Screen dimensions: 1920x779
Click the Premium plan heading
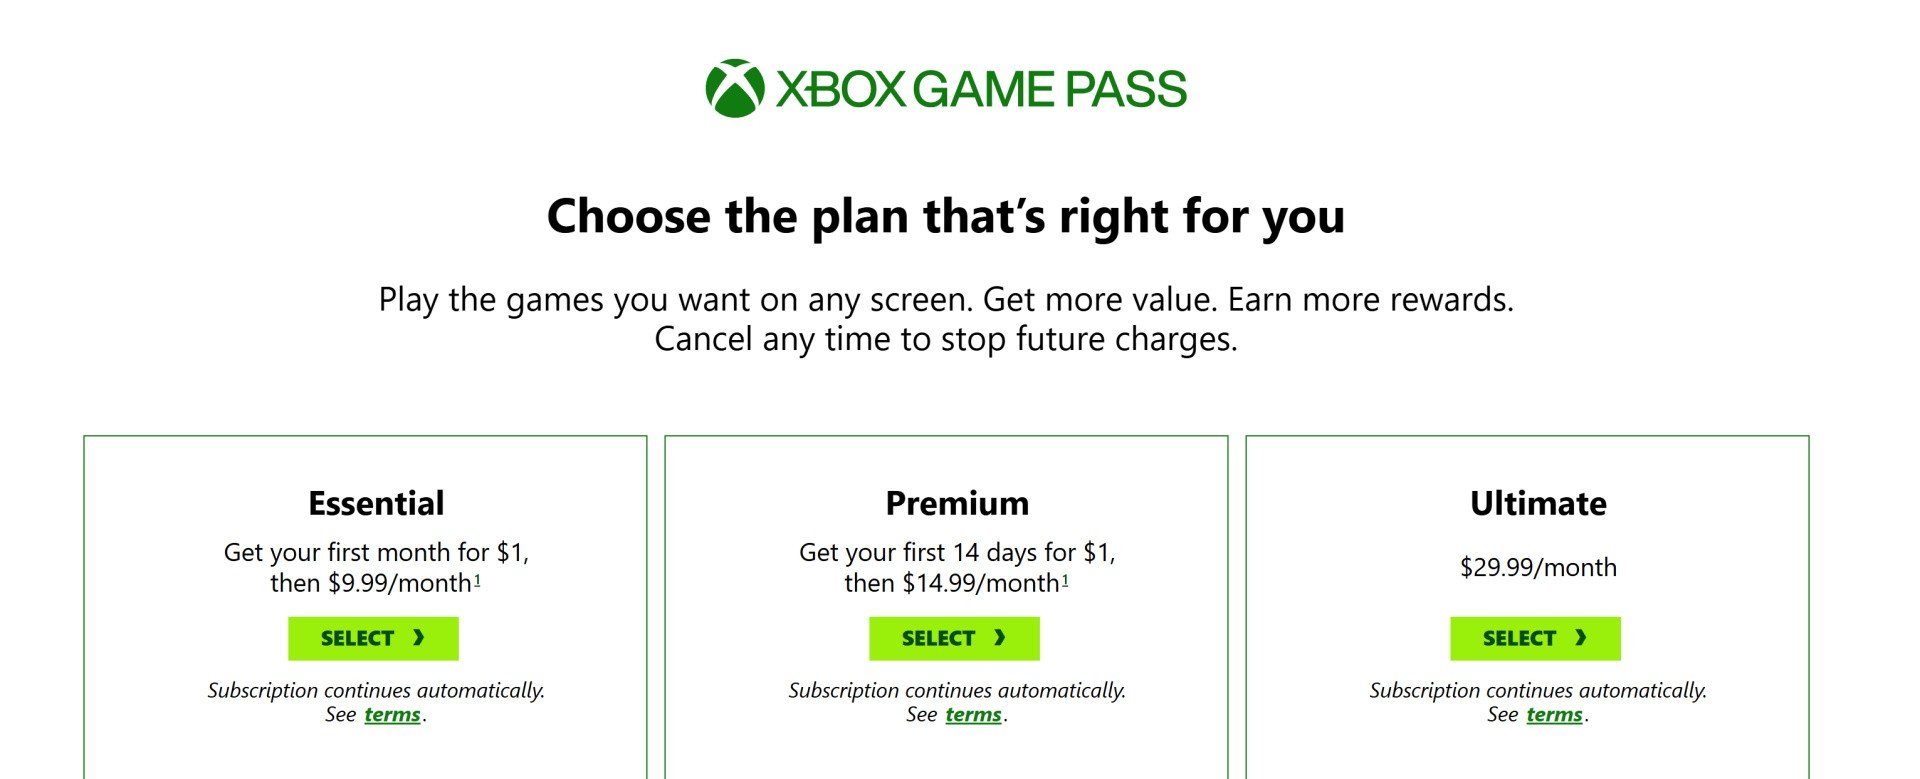tap(957, 503)
